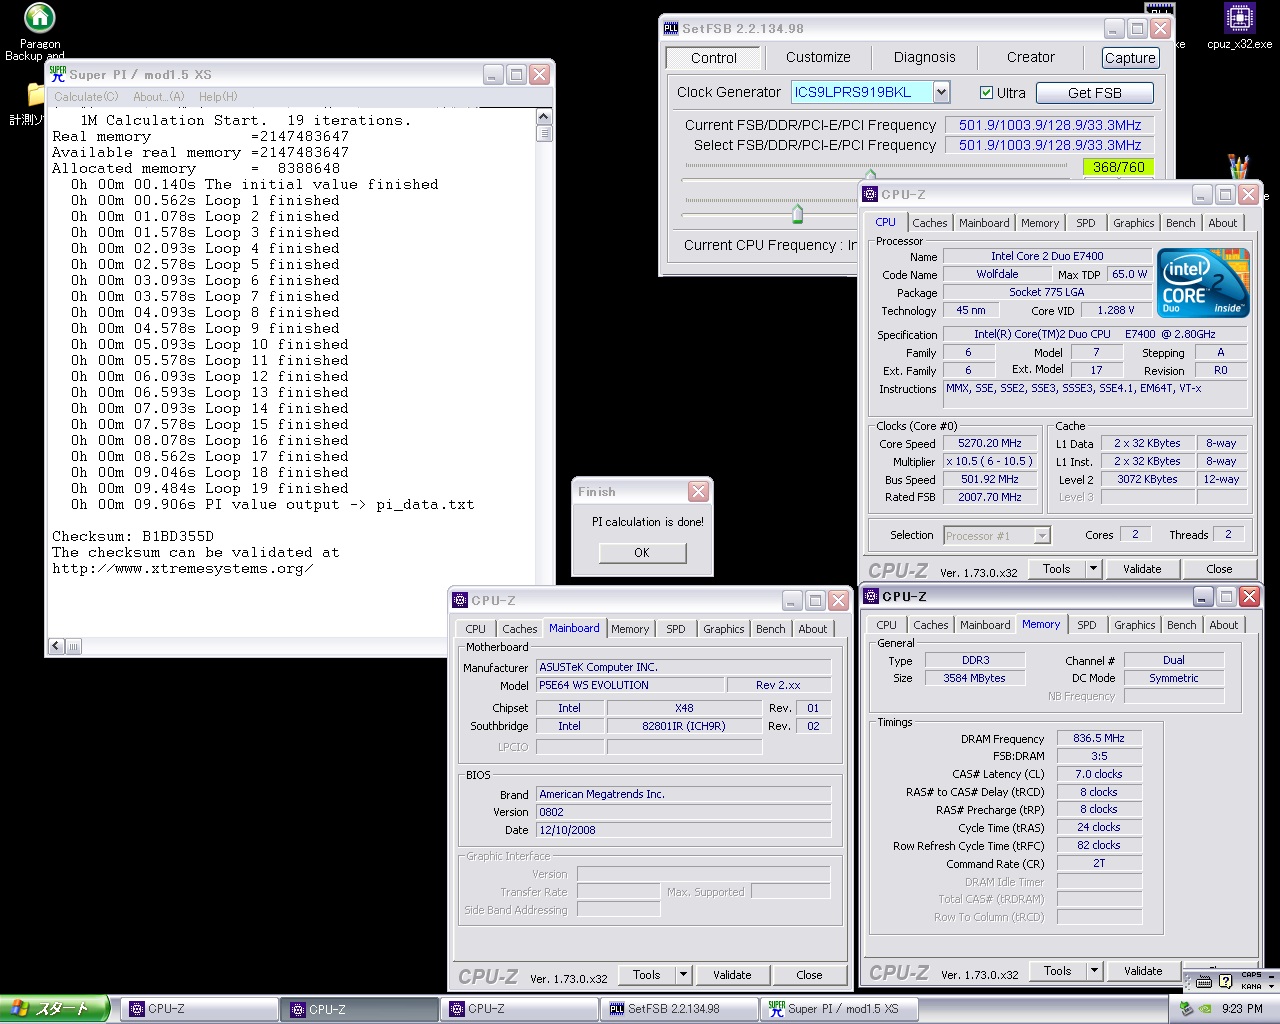Image resolution: width=1280 pixels, height=1024 pixels.
Task: Click the 368/760 green value field
Action: coord(1118,167)
